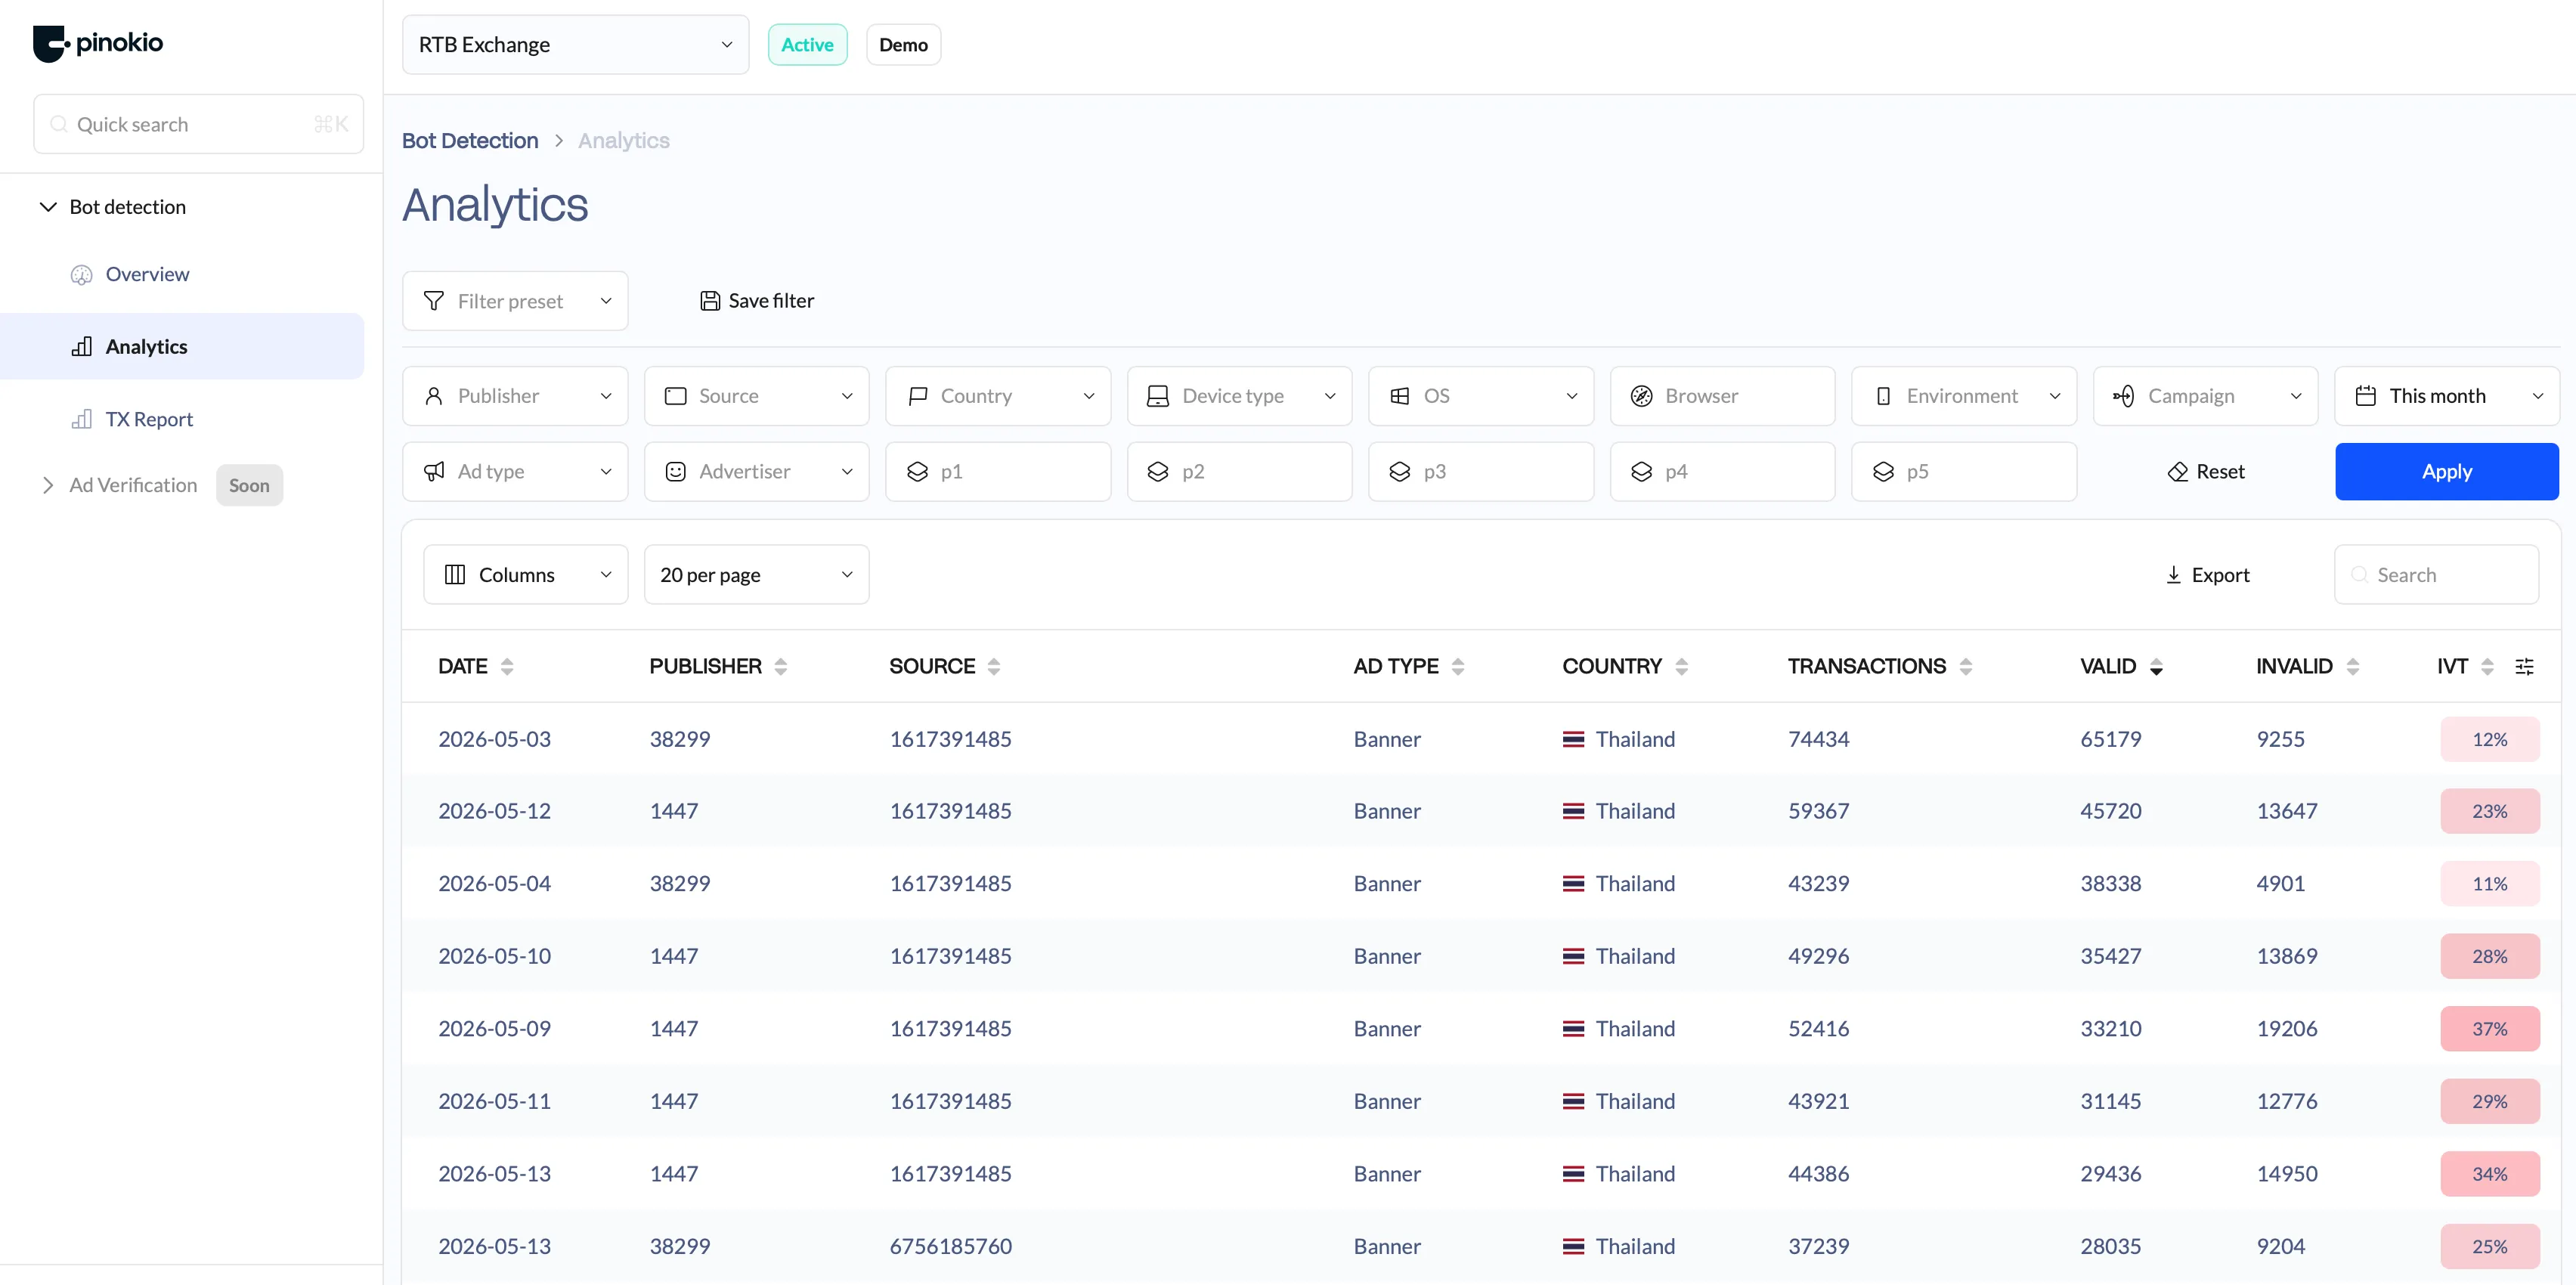Sort by Valid column arrows

(2157, 667)
